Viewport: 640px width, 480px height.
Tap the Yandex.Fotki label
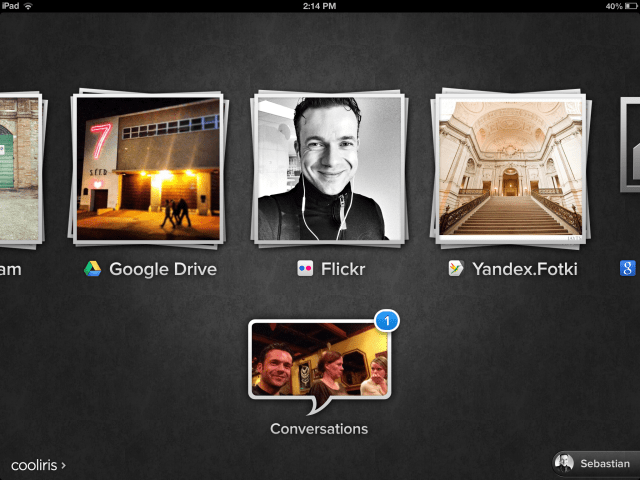(525, 269)
